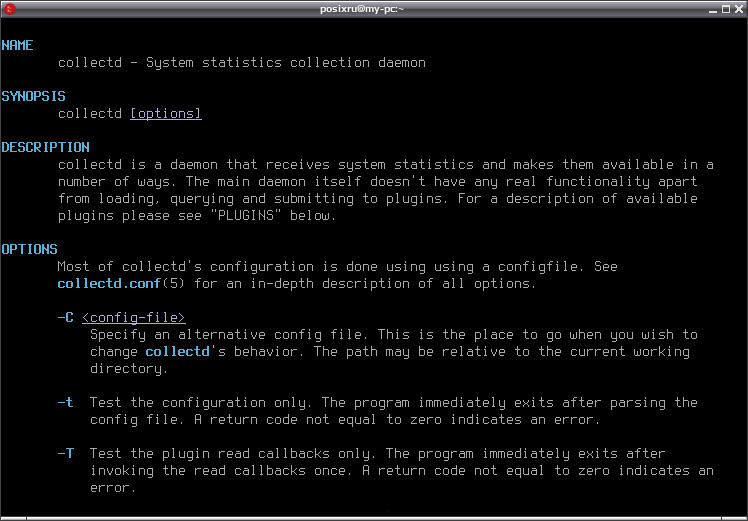The width and height of the screenshot is (748, 521).
Task: Click the NAME section heading
Action: tap(17, 45)
